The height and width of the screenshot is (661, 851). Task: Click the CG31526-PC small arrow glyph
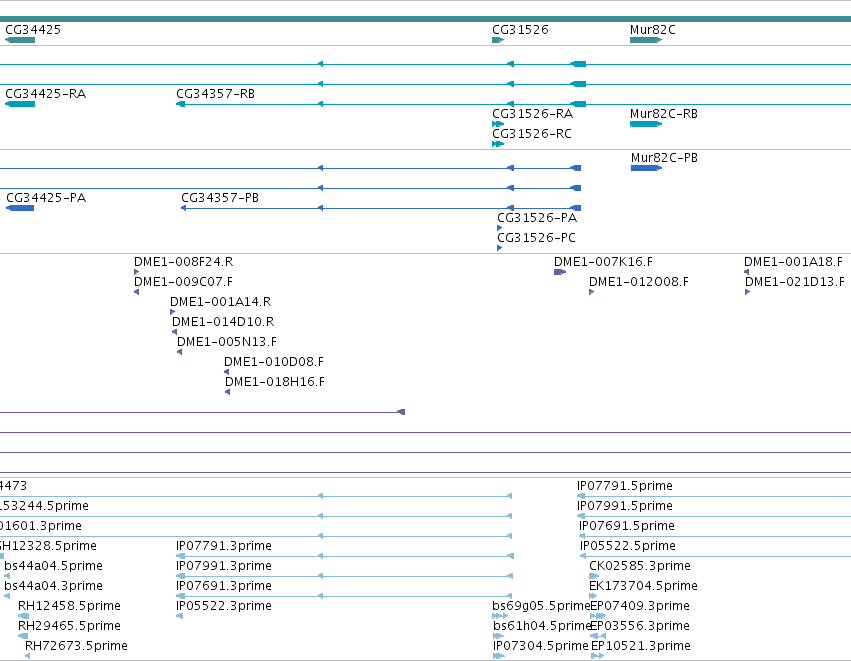tap(499, 248)
